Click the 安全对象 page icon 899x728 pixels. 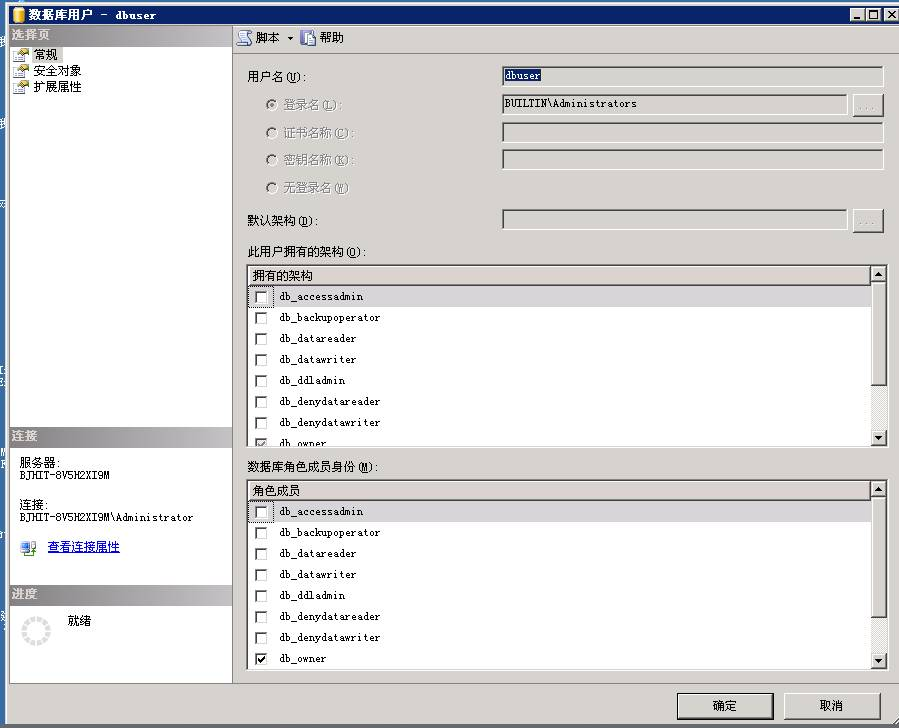pyautogui.click(x=21, y=71)
